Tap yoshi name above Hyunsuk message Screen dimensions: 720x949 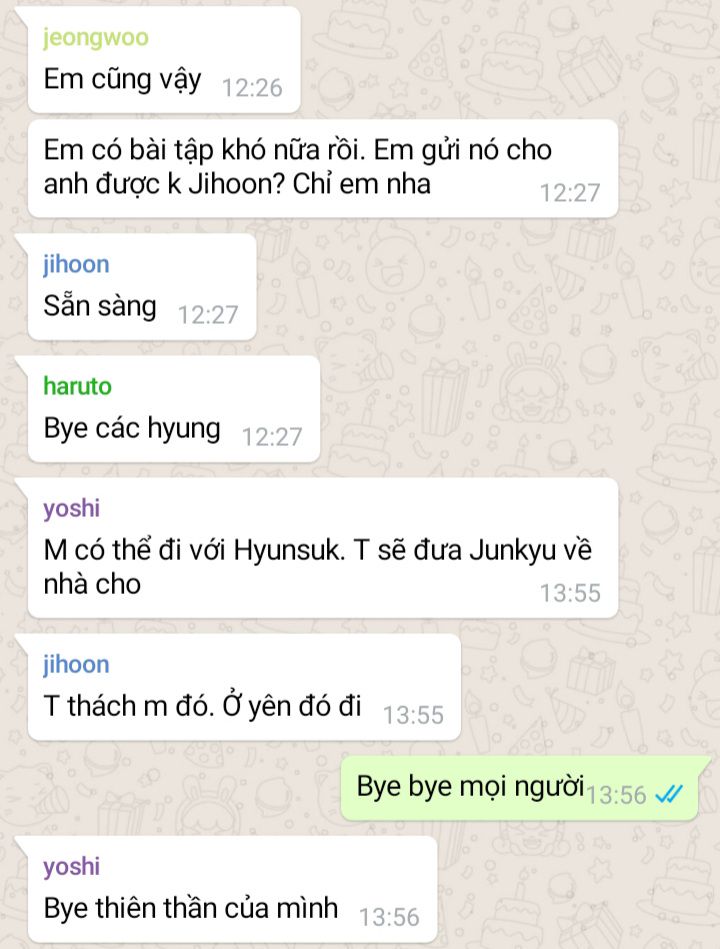coord(71,508)
